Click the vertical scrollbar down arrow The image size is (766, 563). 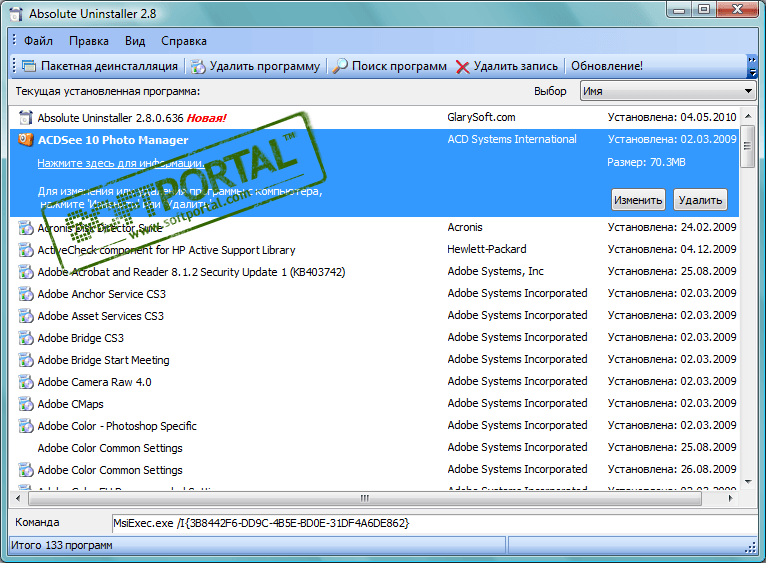[x=748, y=482]
